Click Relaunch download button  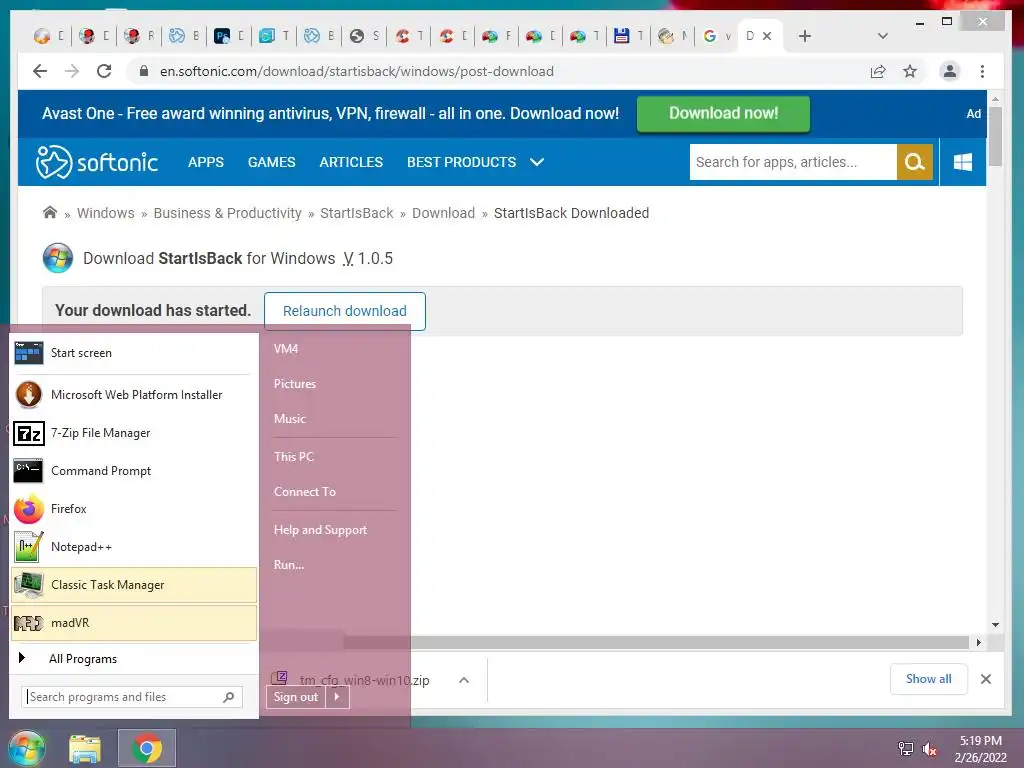coord(345,311)
